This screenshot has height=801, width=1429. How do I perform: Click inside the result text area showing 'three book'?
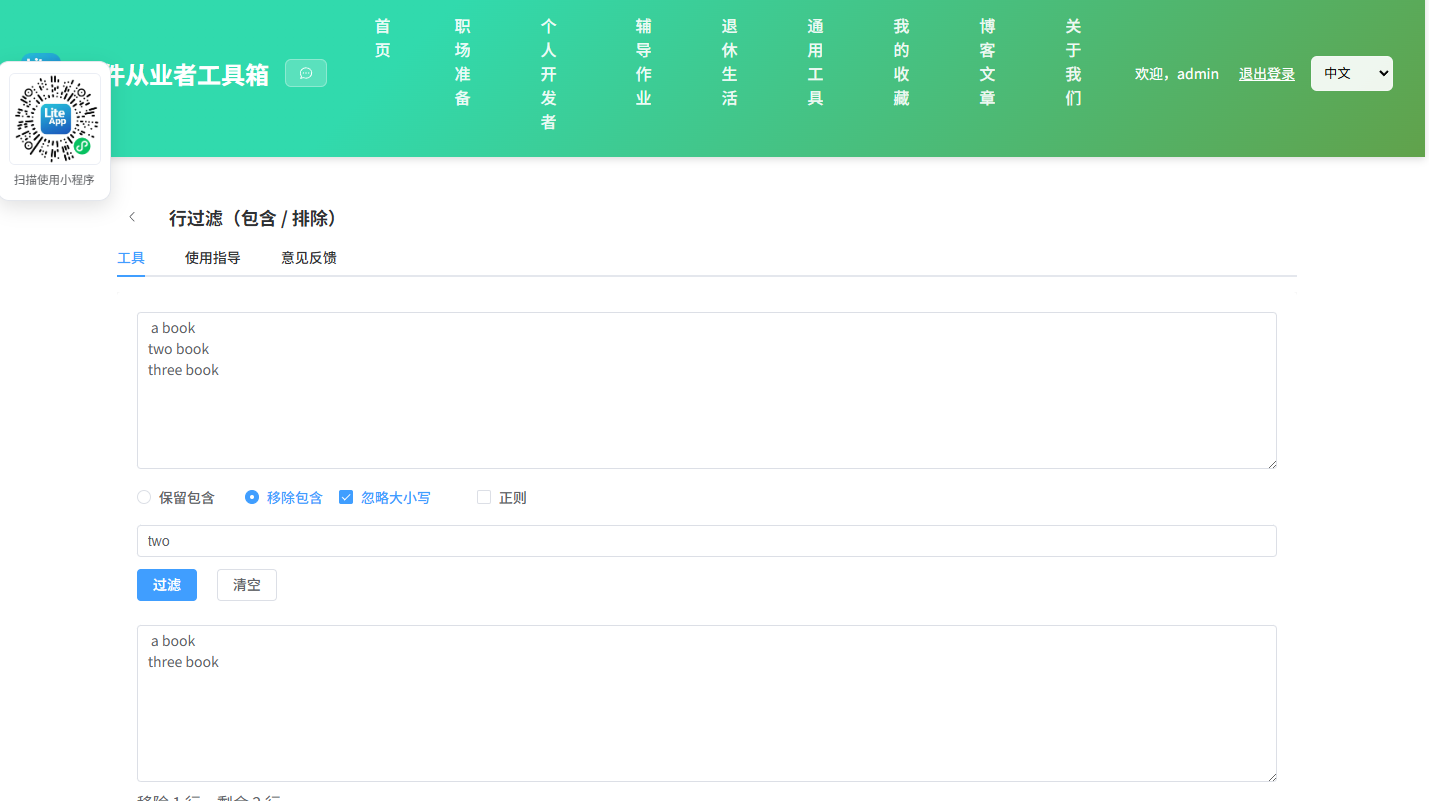[x=707, y=703]
